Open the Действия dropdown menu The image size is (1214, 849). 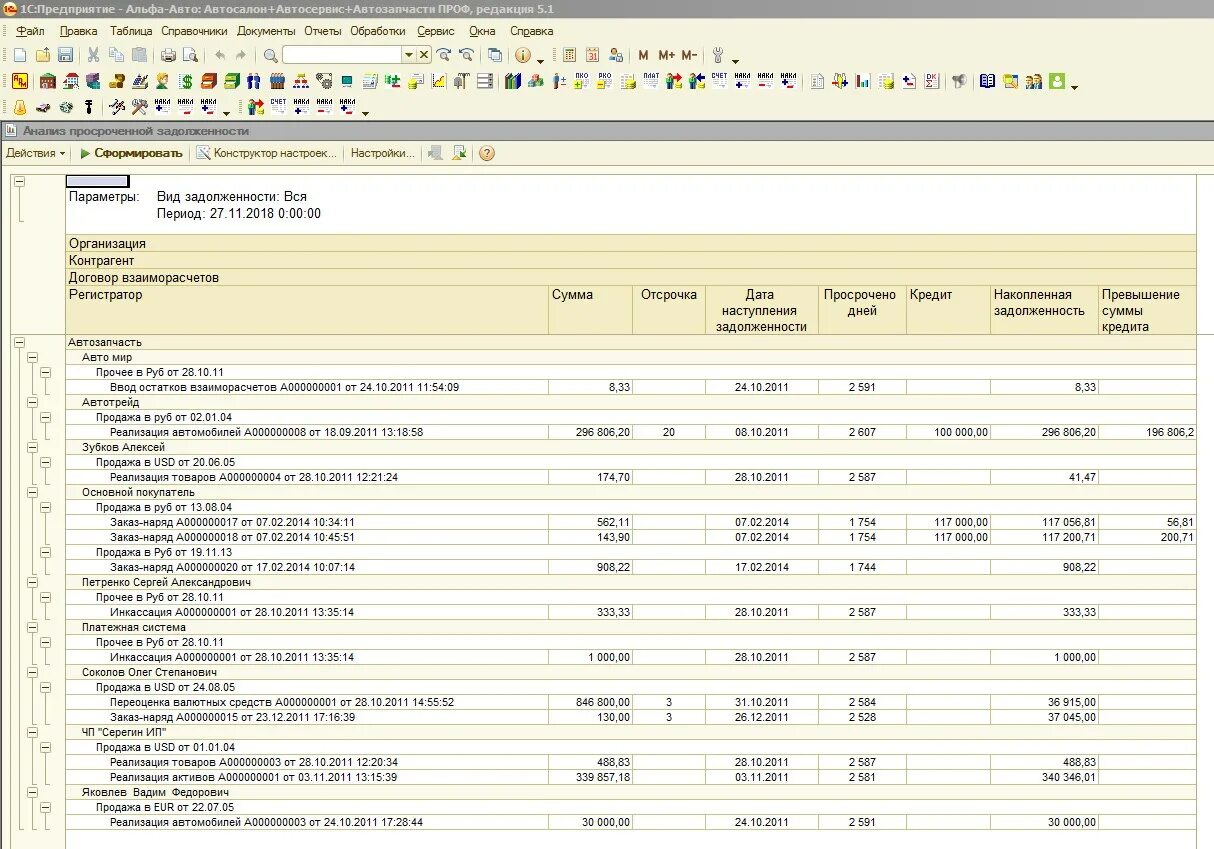[36, 153]
